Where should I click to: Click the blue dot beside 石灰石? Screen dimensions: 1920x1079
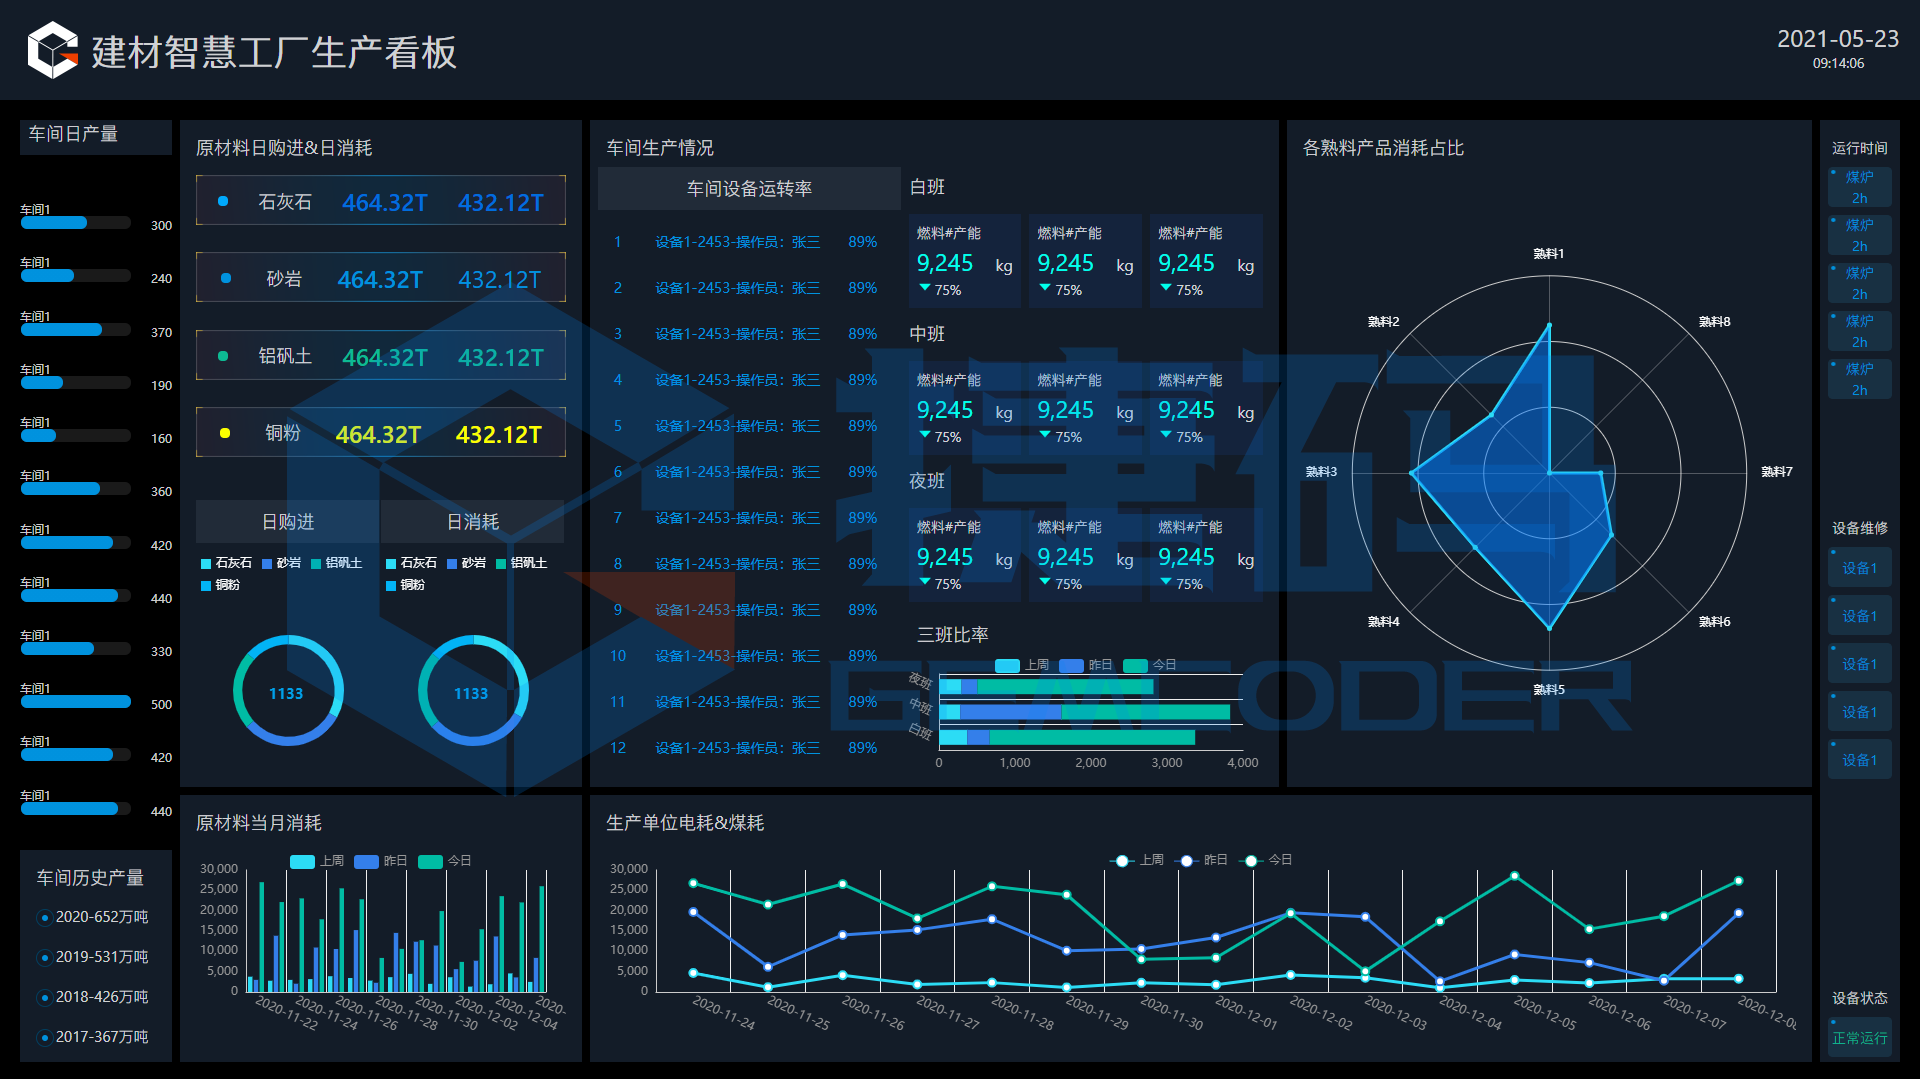pyautogui.click(x=223, y=201)
